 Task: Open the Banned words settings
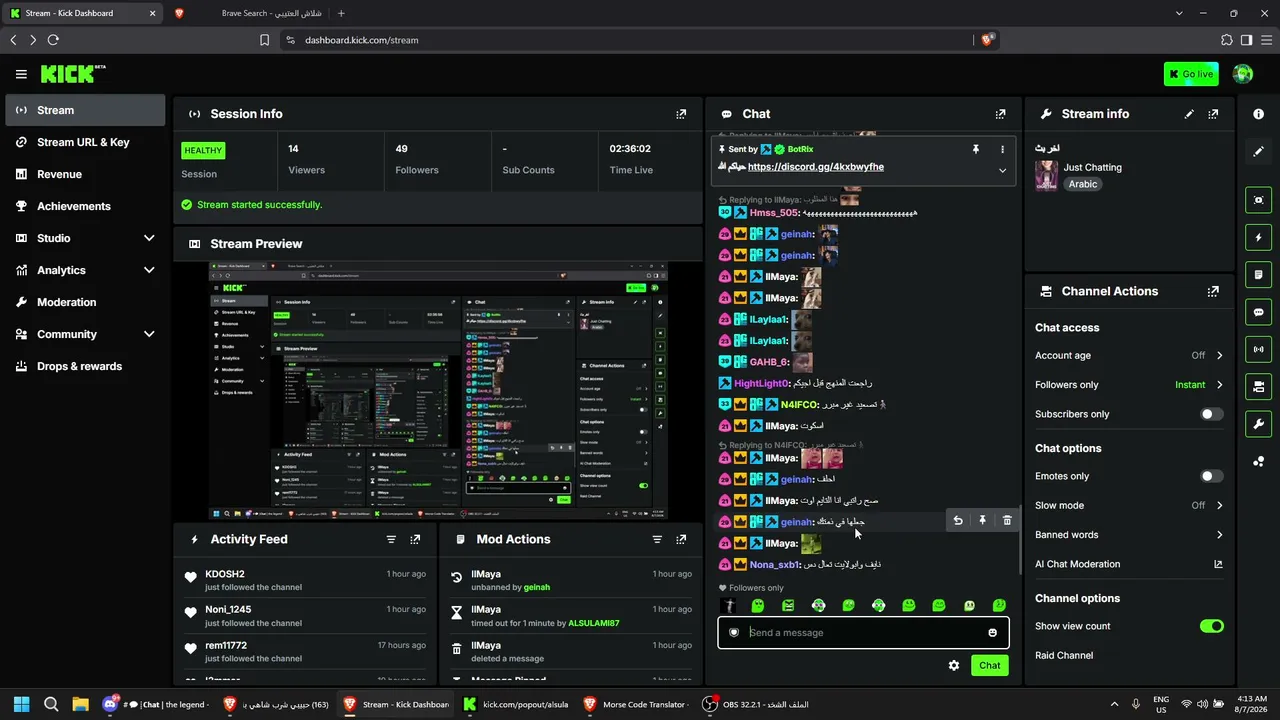pyautogui.click(x=1129, y=535)
